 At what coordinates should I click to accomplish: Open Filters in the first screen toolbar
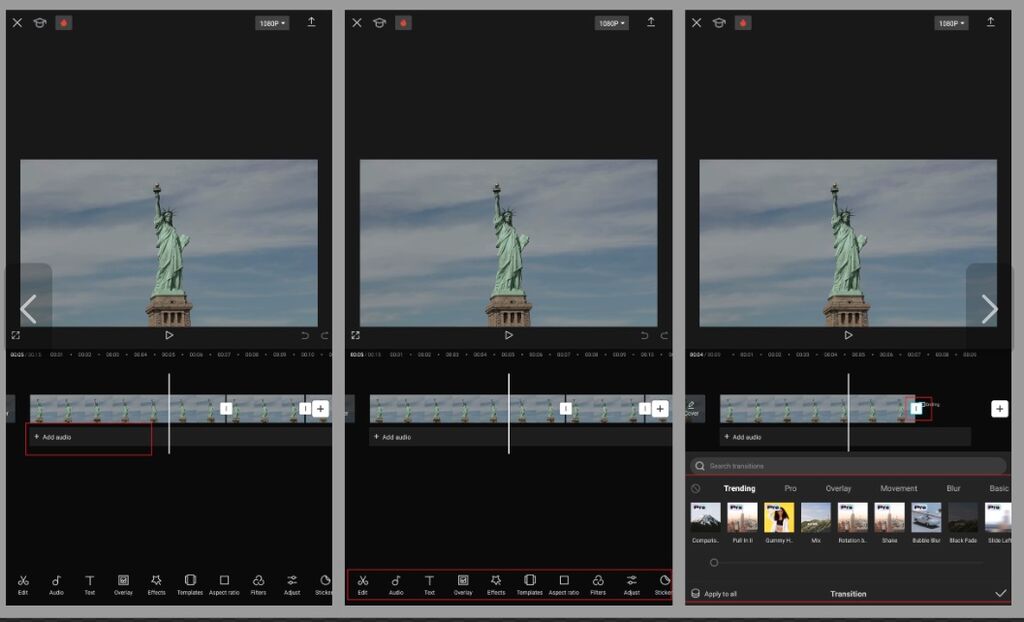pyautogui.click(x=259, y=584)
